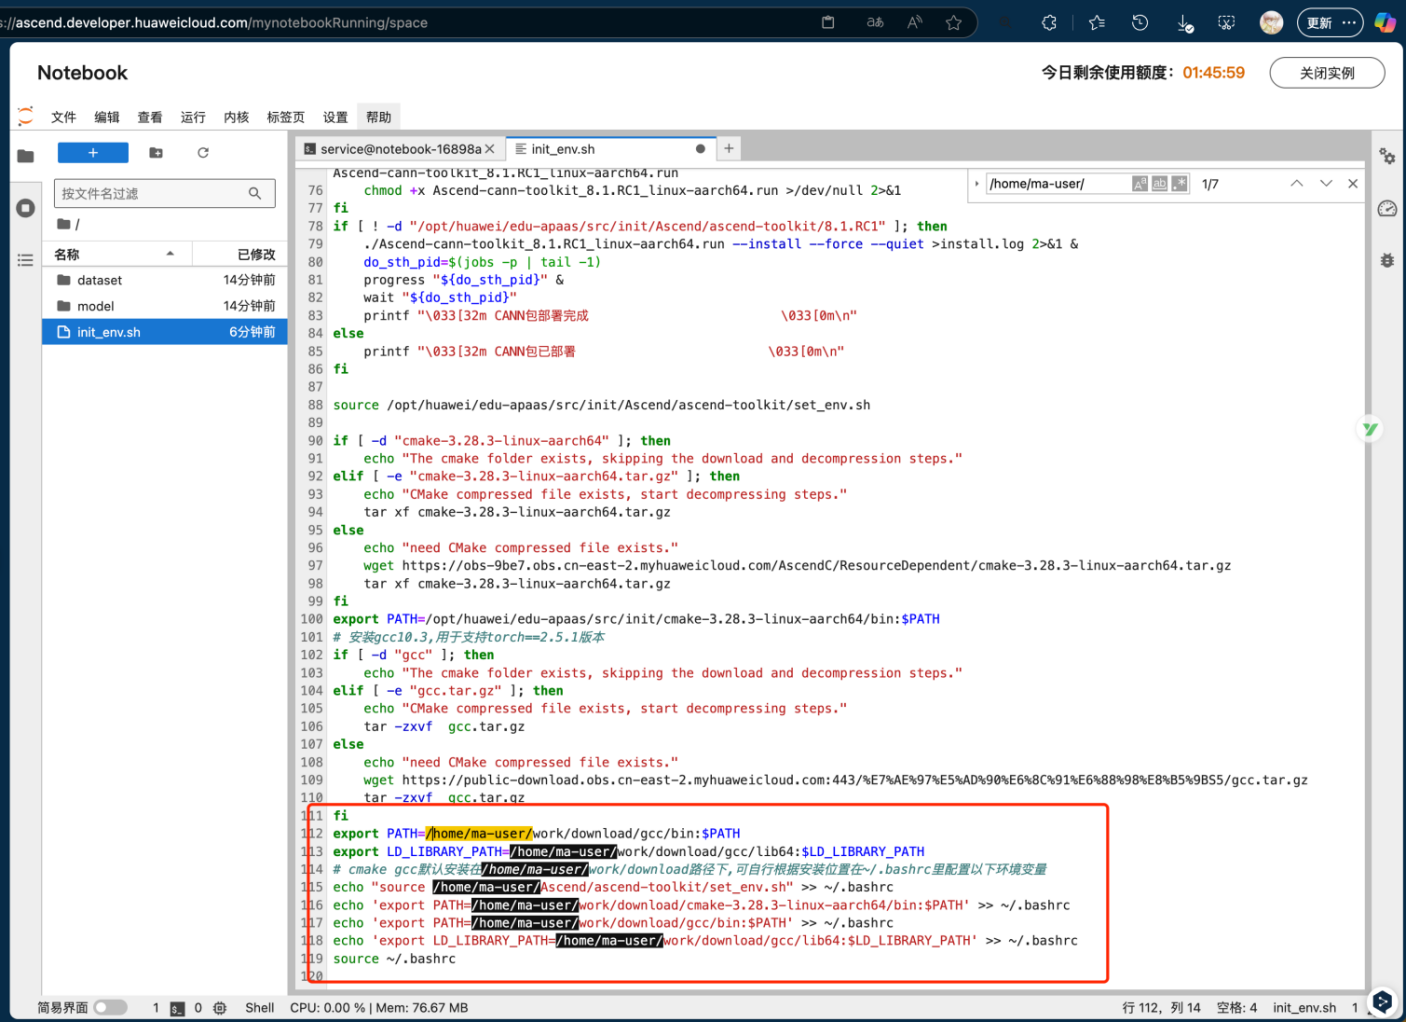Open the 运行 menu

coord(193,117)
